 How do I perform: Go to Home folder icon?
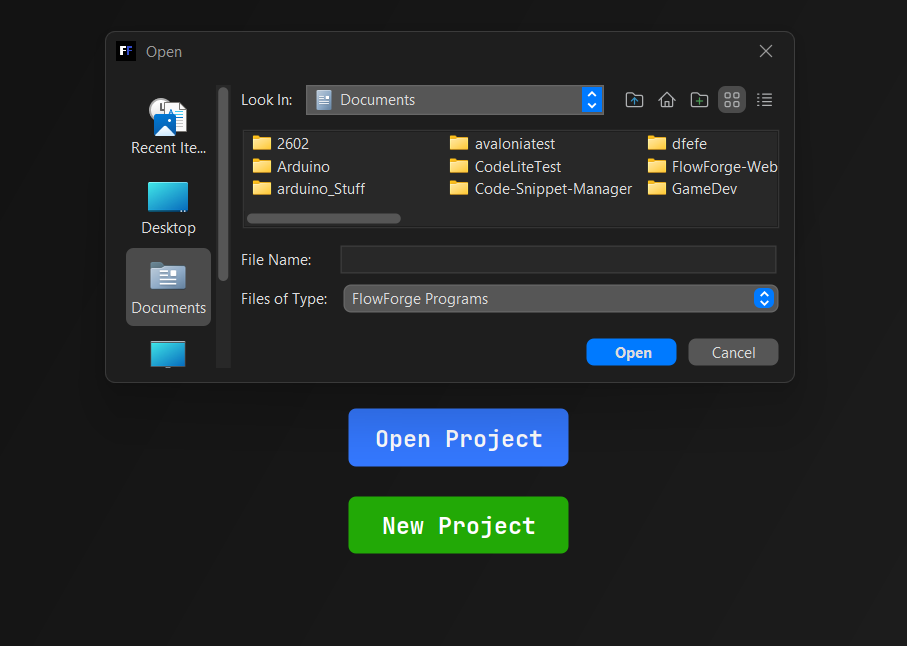[666, 100]
